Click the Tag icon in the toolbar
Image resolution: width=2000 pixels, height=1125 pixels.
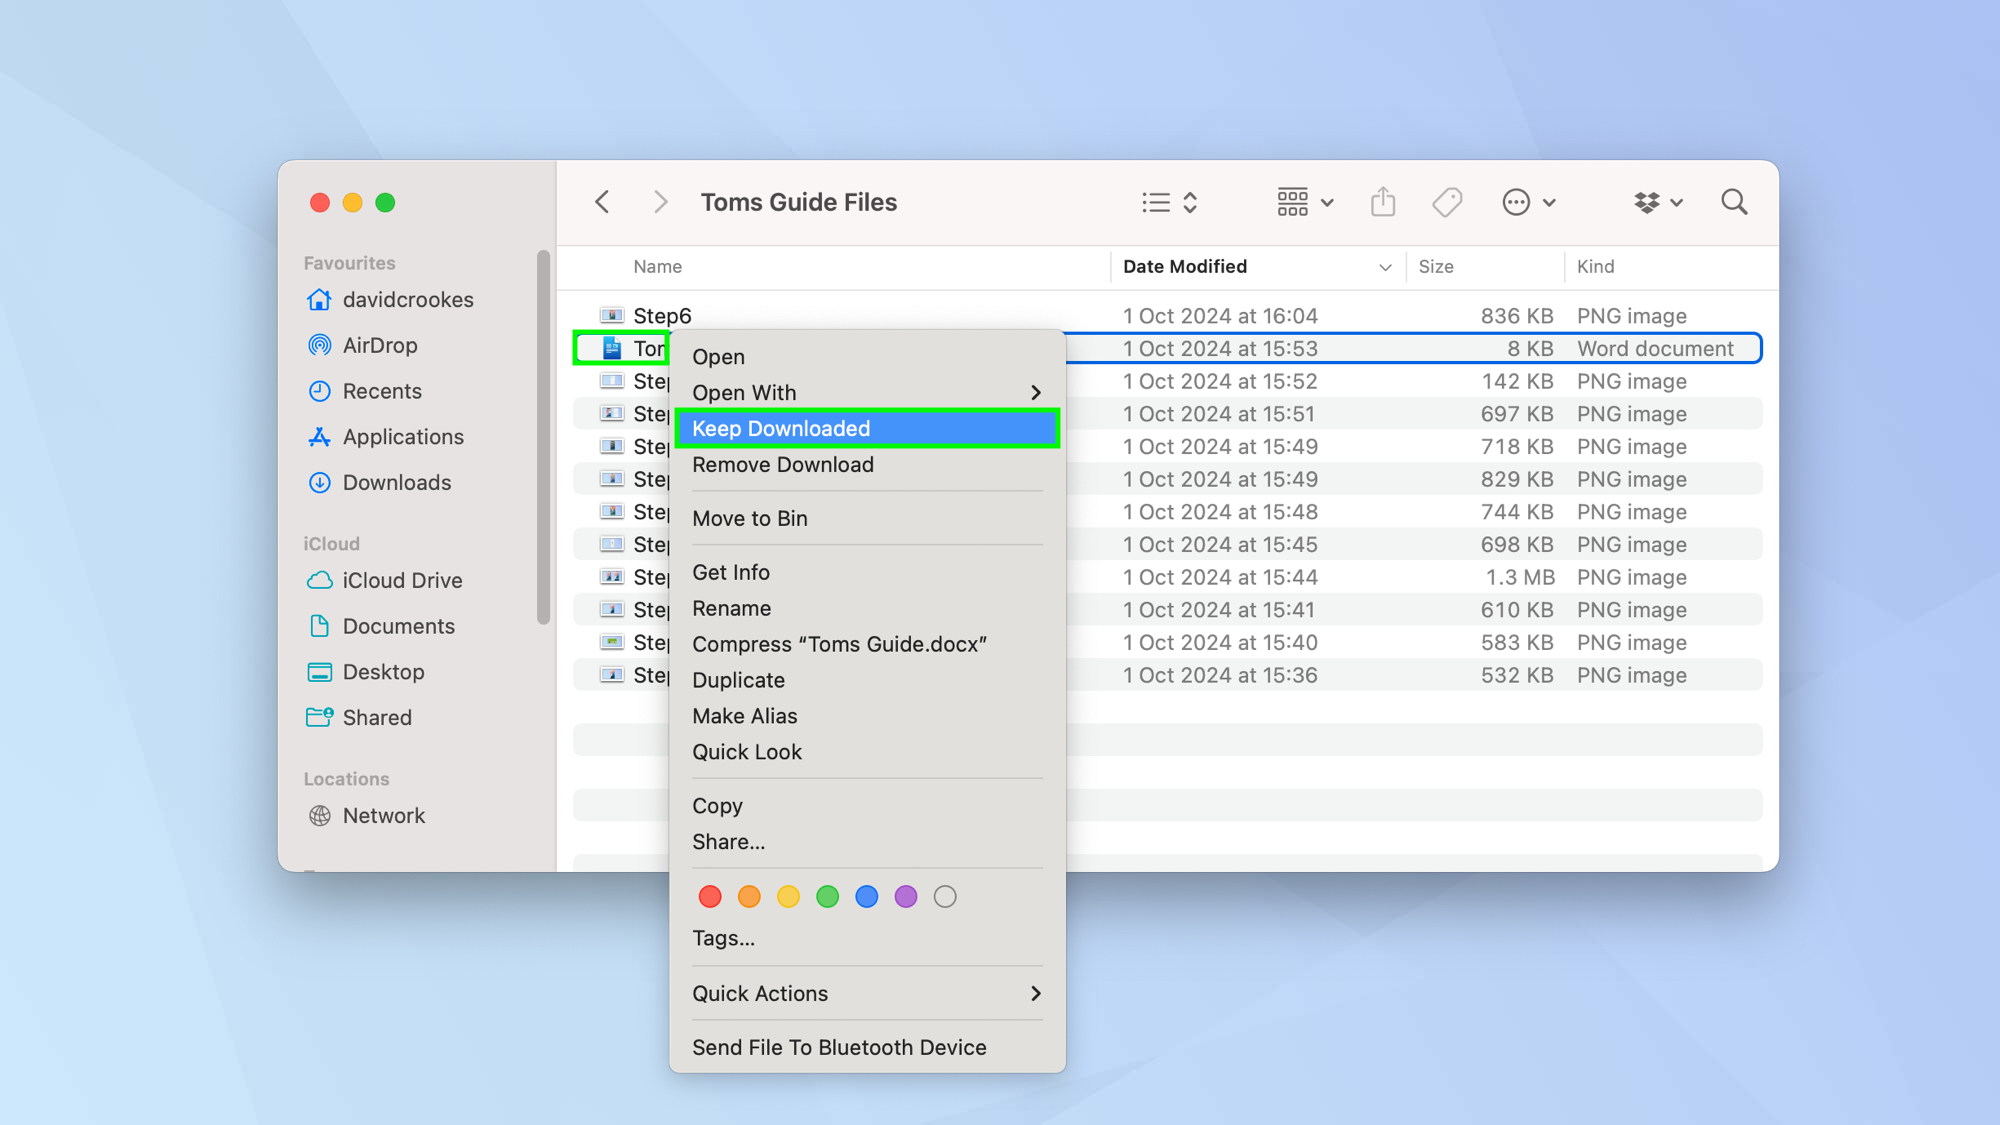[x=1446, y=202]
